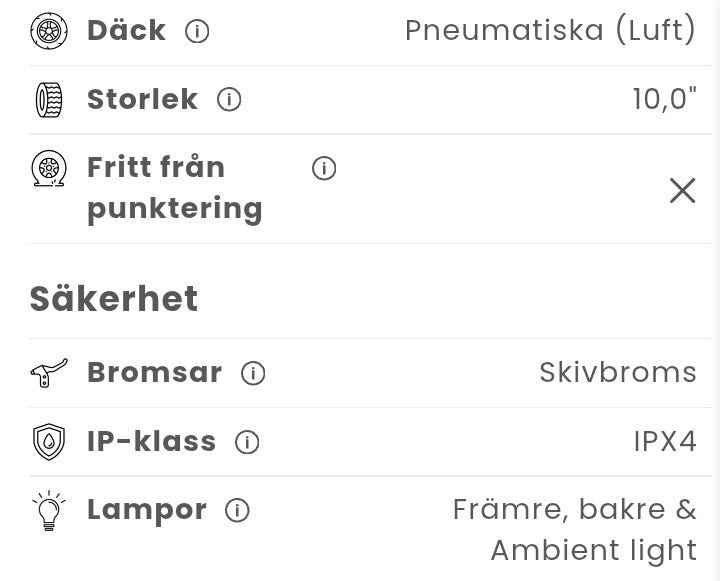The height and width of the screenshot is (581, 720).
Task: Click the puncture-free wheel icon
Action: (48, 168)
